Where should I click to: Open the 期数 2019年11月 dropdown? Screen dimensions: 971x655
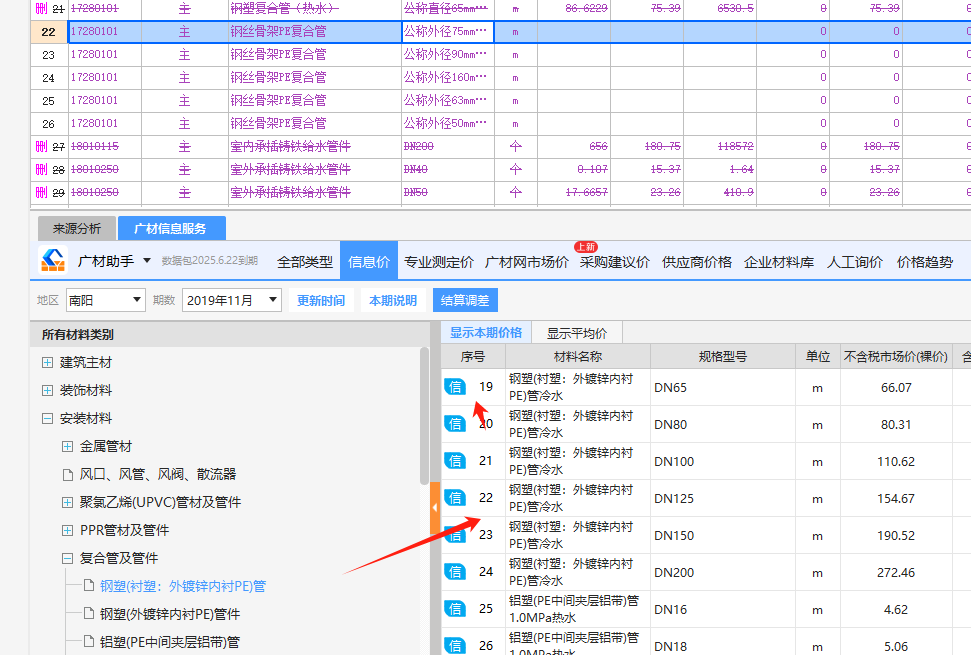(x=232, y=300)
